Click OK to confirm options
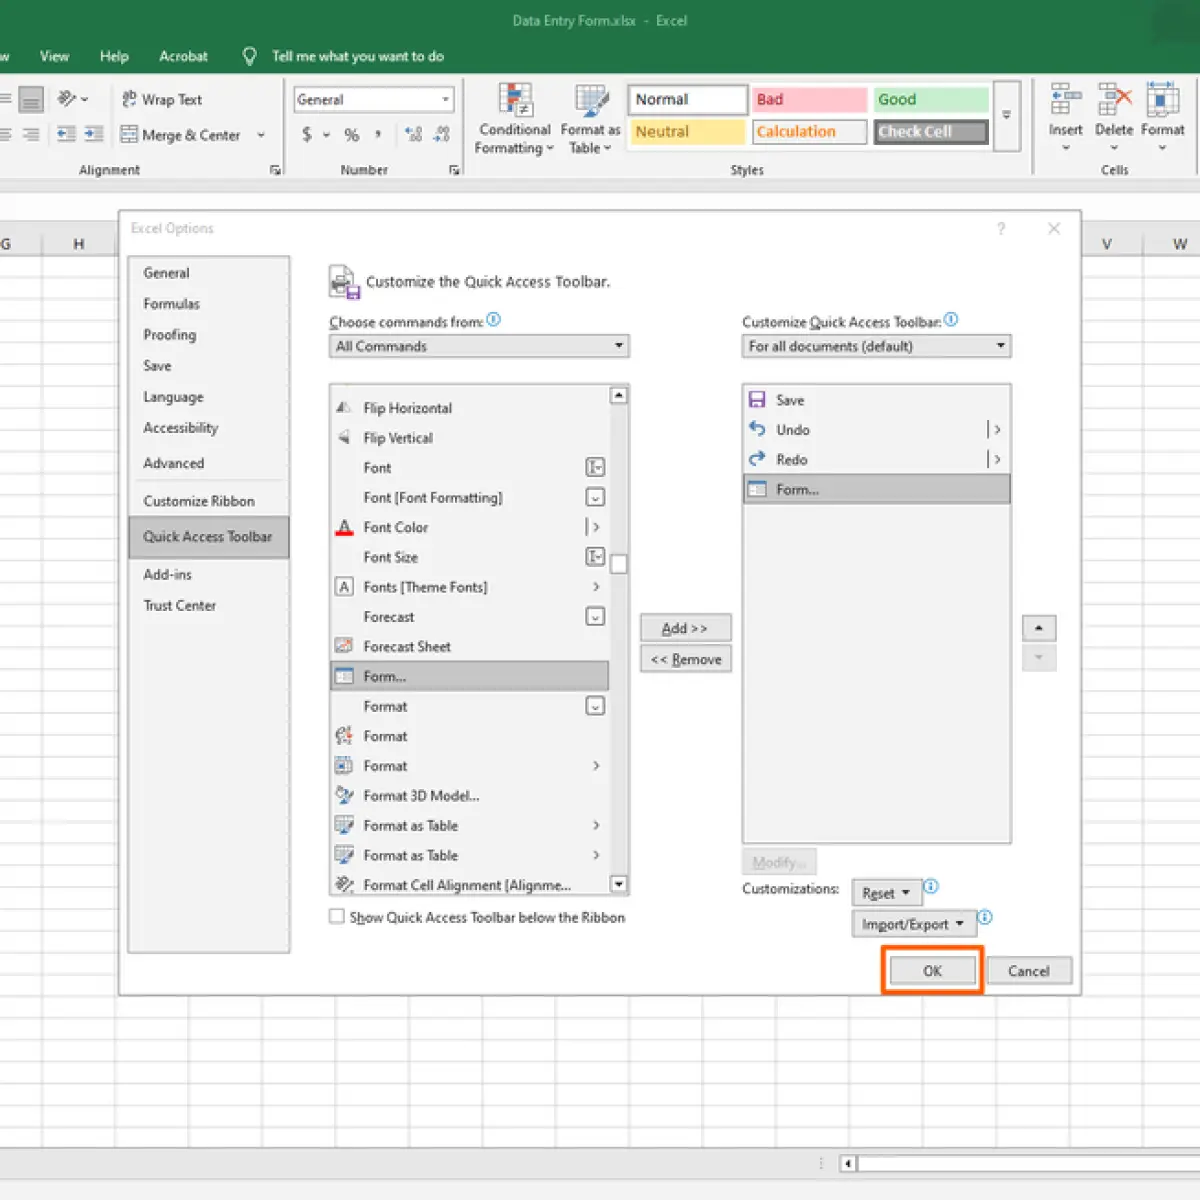Image resolution: width=1200 pixels, height=1200 pixels. (x=932, y=971)
